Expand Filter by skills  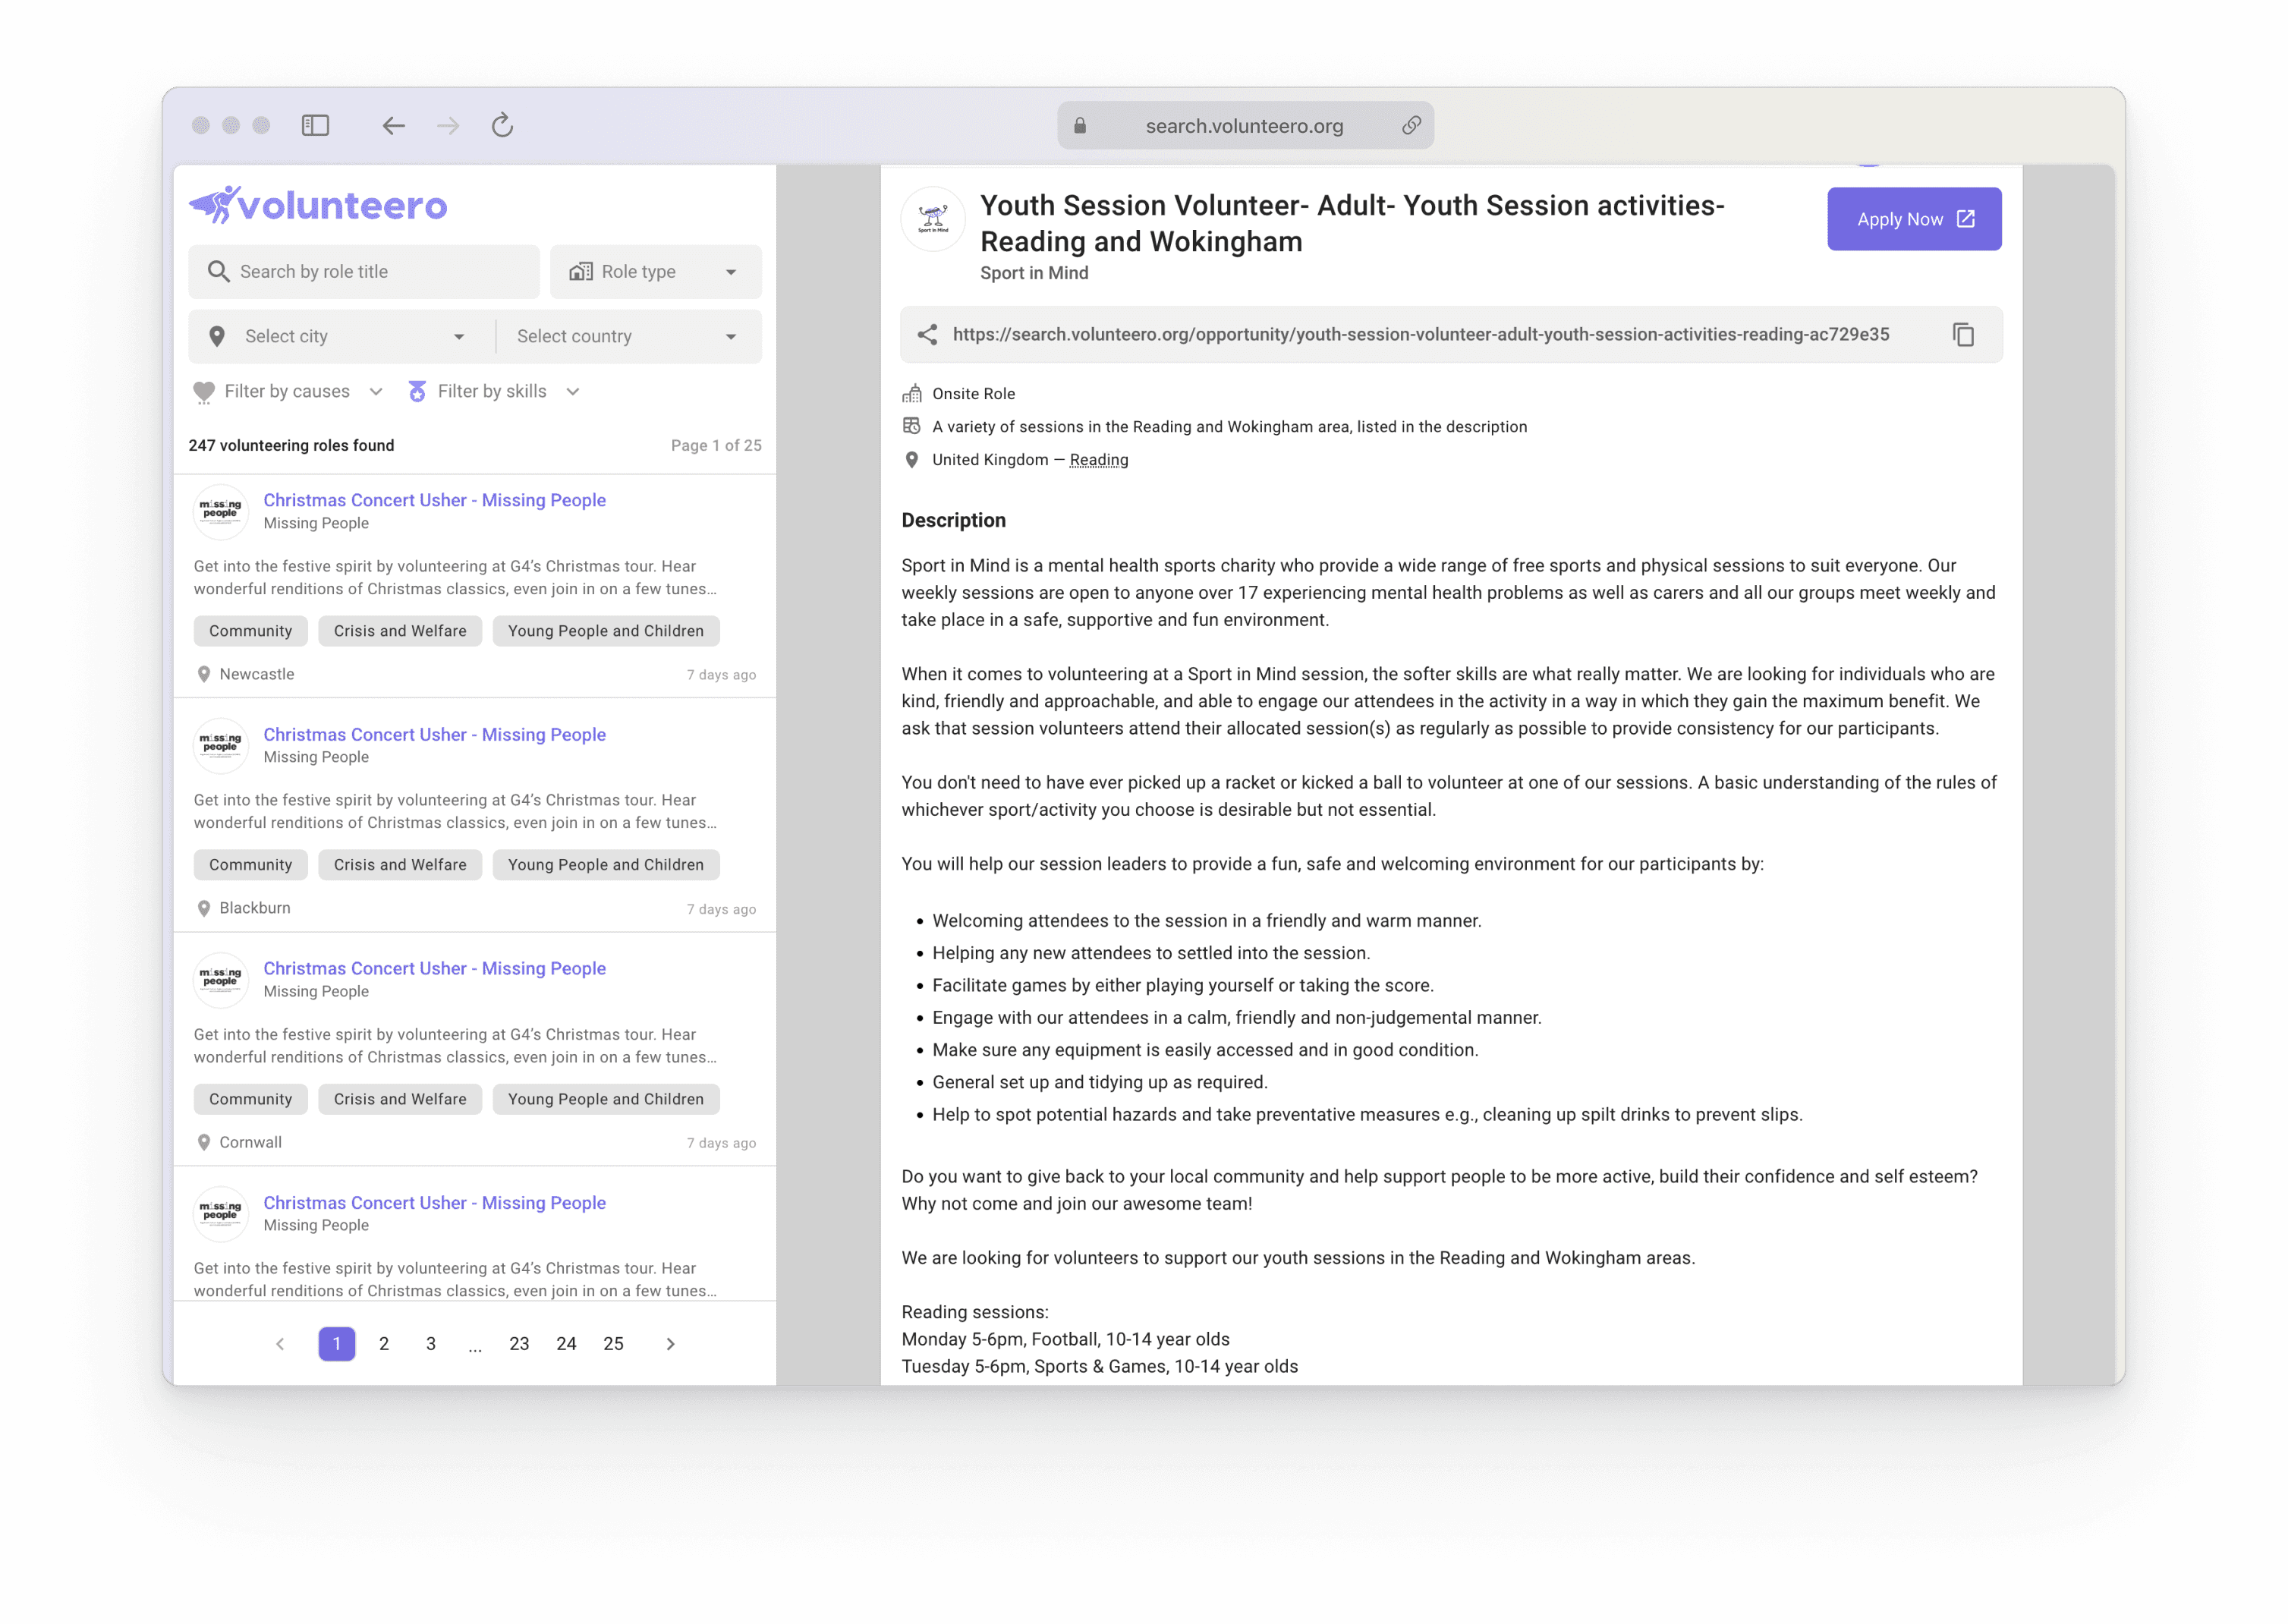[x=494, y=392]
